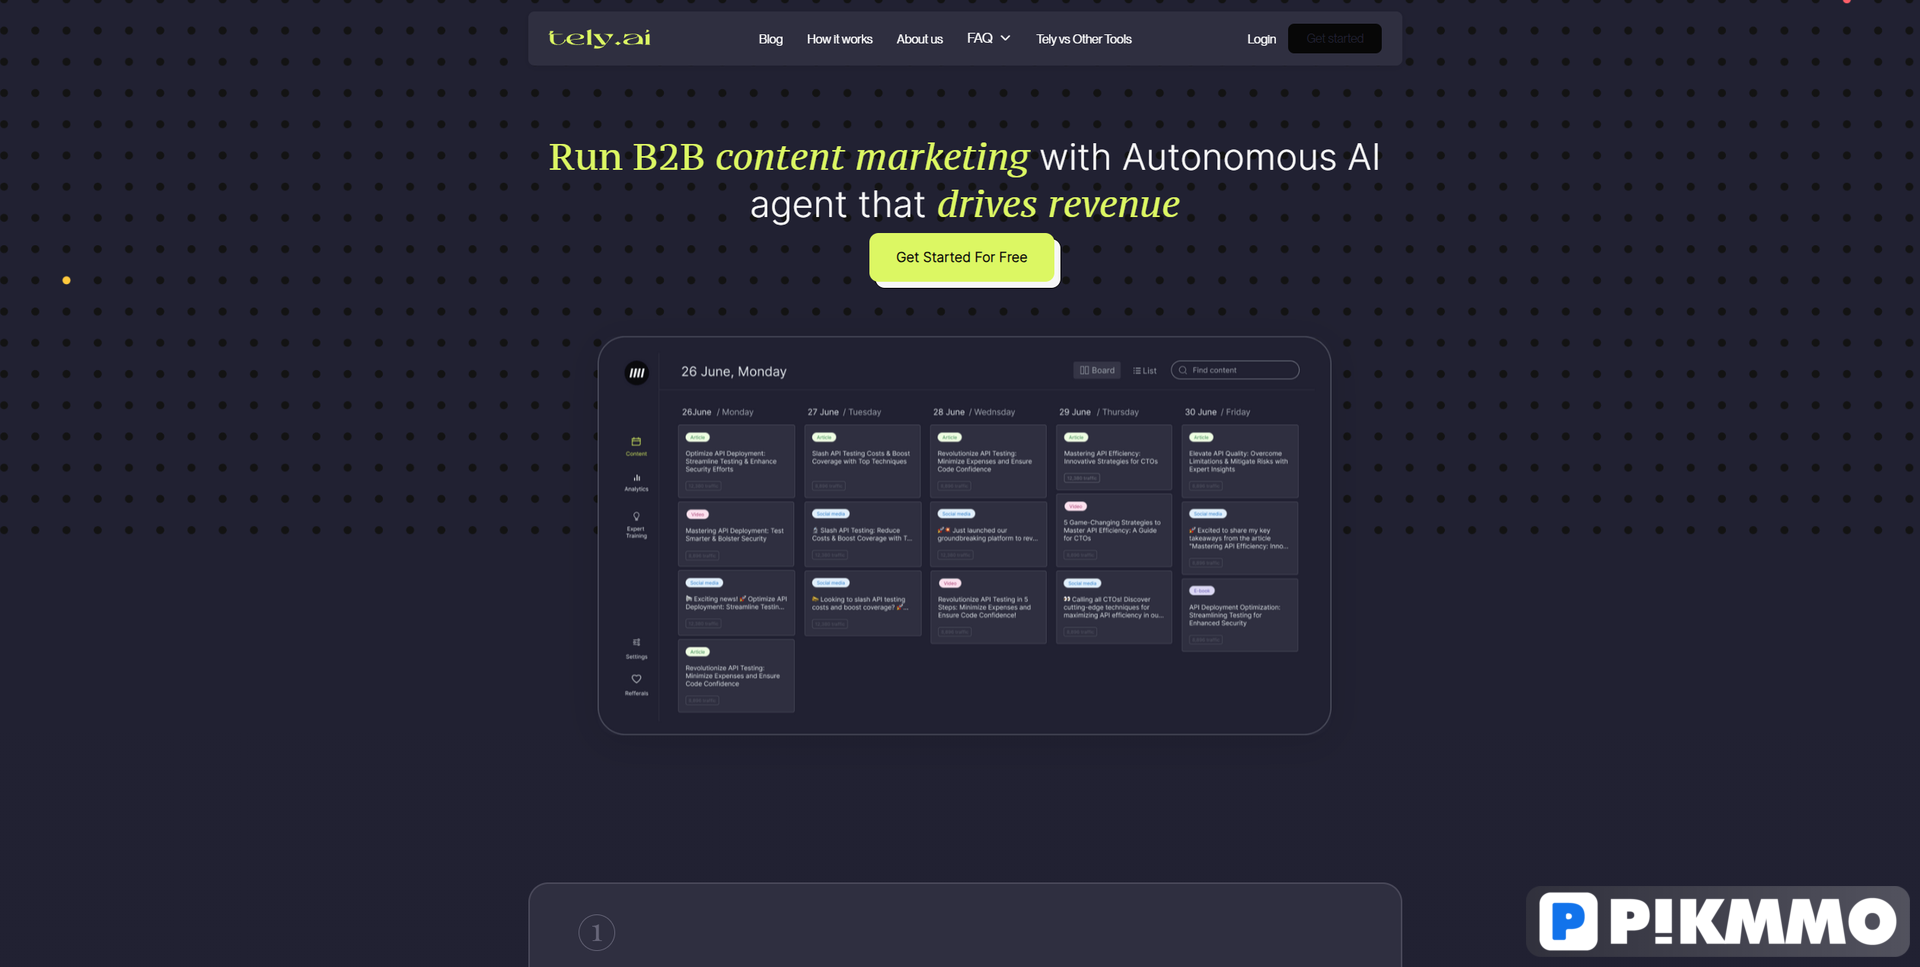Open Looking to slash API testing card
This screenshot has width=1920, height=967.
click(862, 603)
